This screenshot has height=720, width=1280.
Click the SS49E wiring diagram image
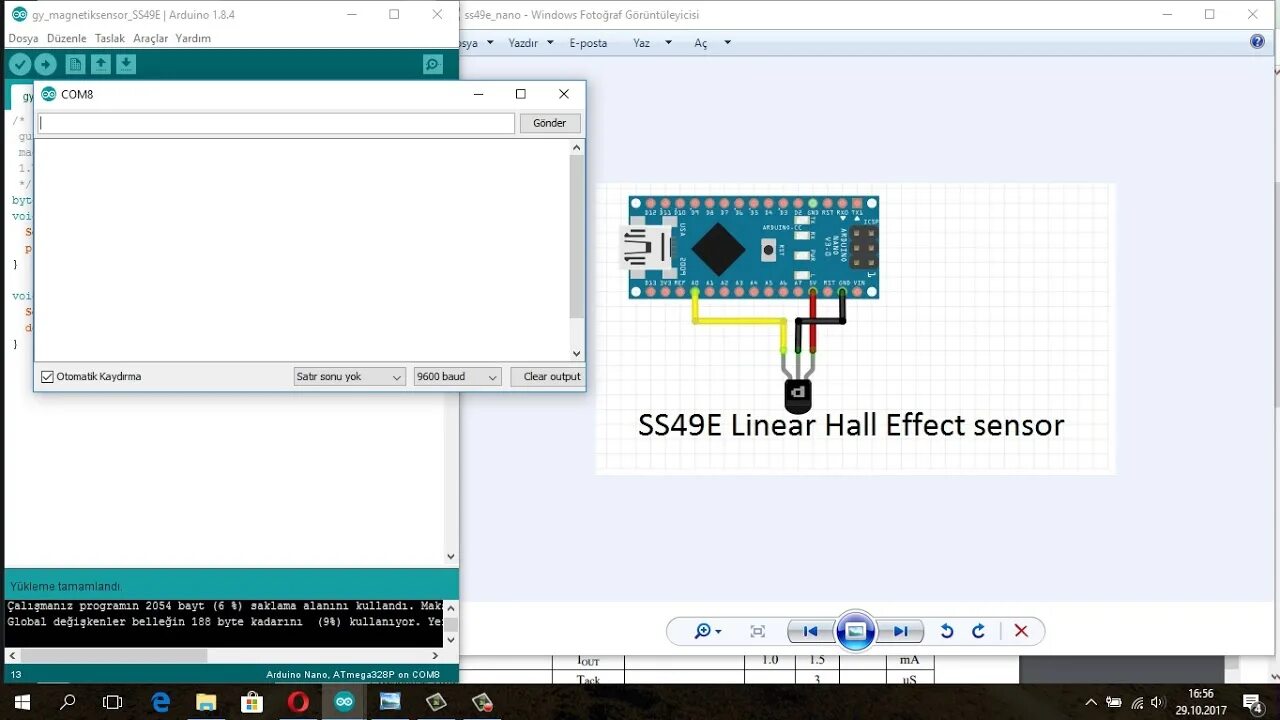click(855, 328)
